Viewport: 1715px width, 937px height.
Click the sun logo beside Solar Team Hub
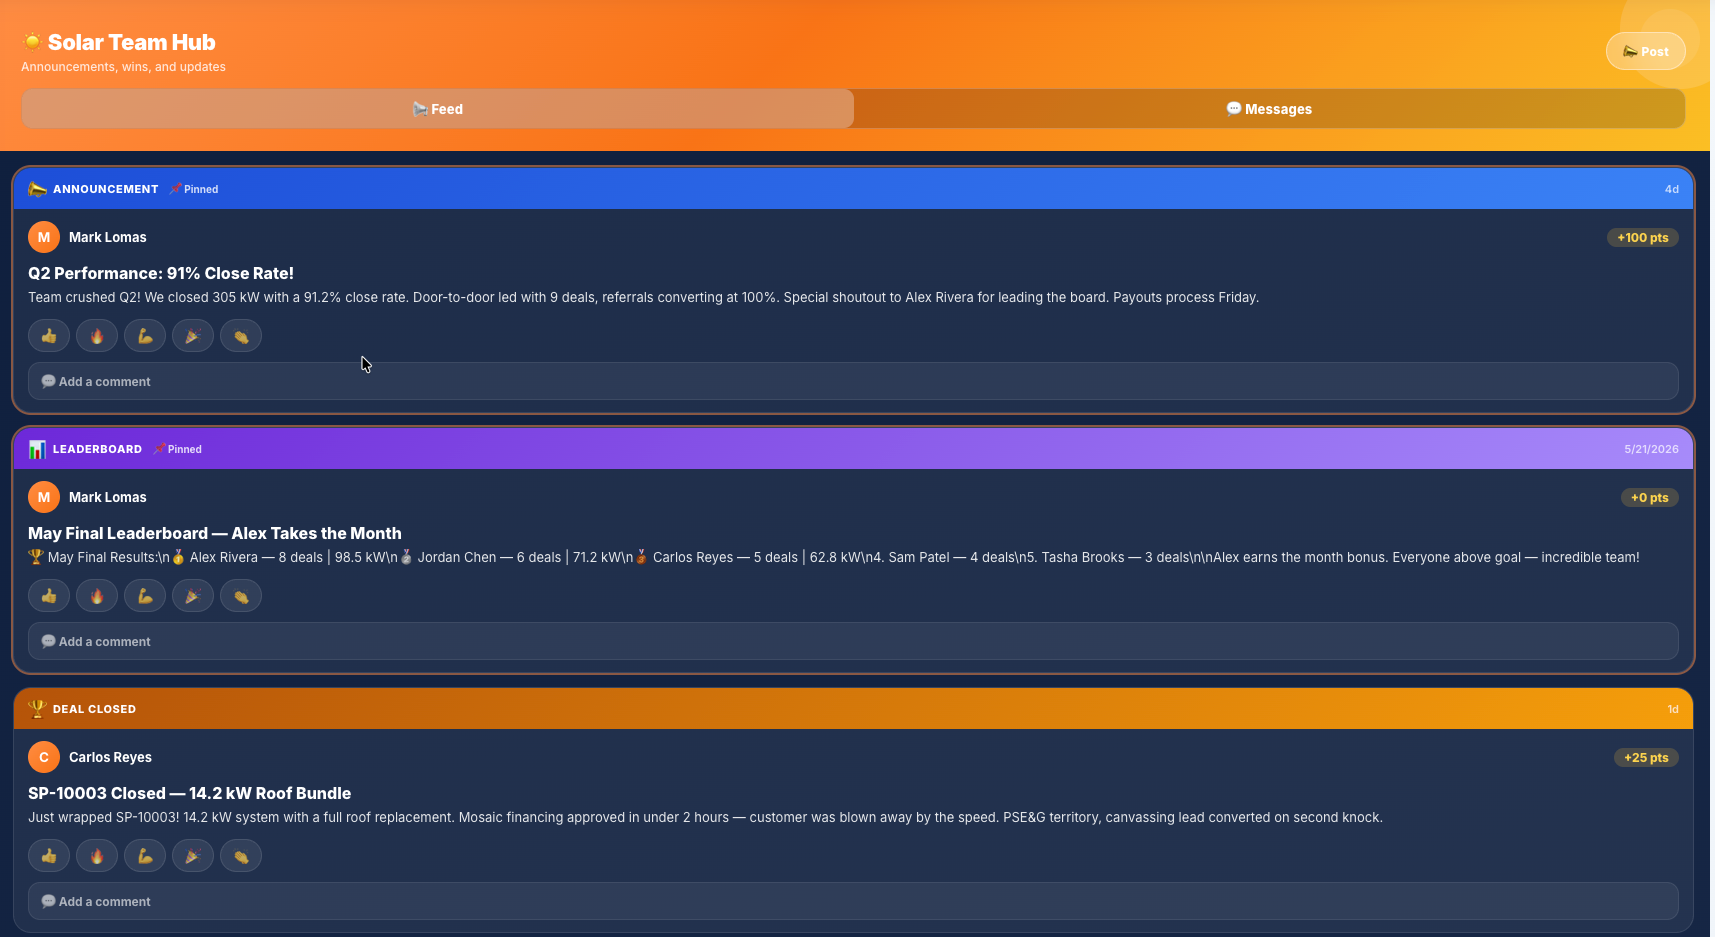click(32, 42)
